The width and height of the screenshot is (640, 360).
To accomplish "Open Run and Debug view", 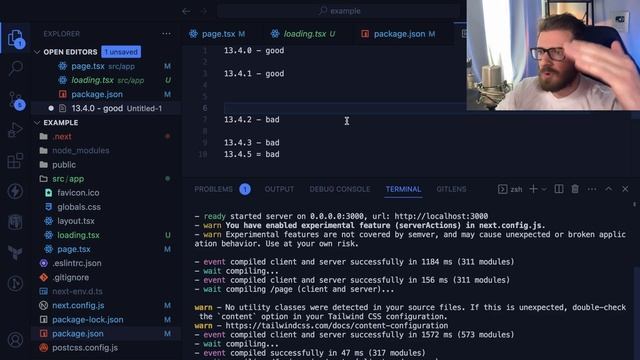I will pyautogui.click(x=16, y=130).
